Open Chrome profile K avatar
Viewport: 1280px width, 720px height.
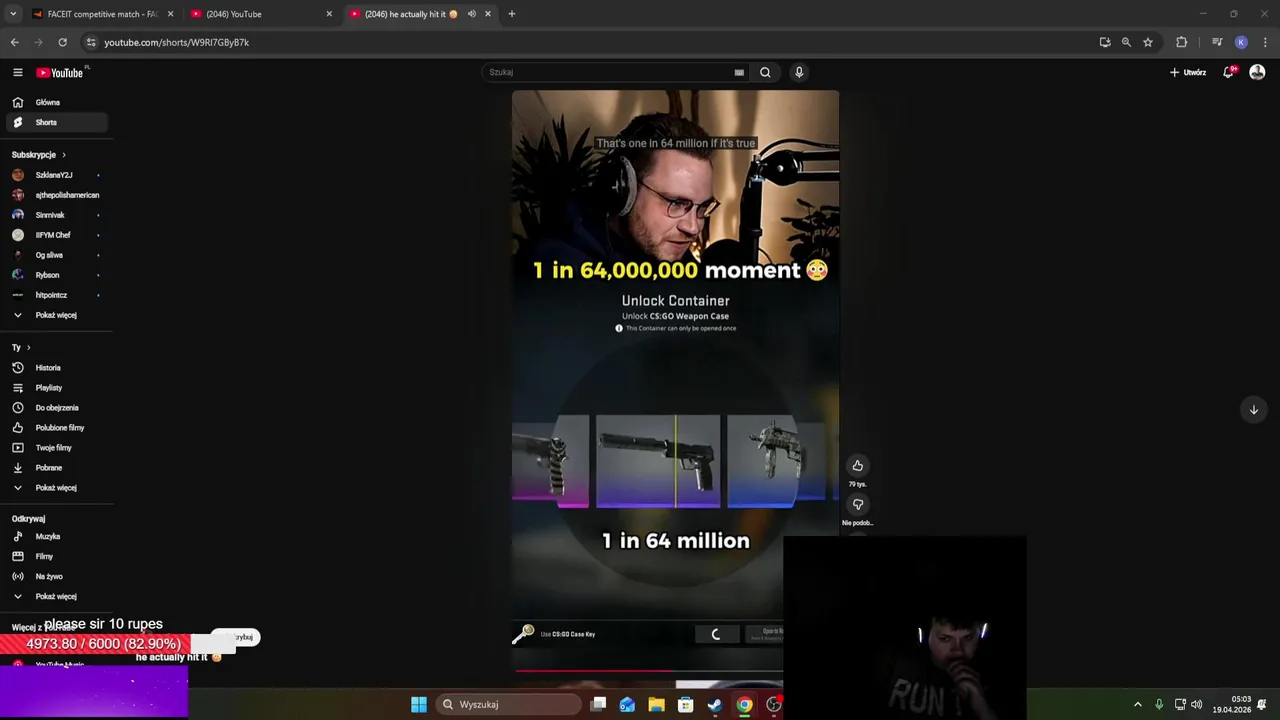1241,42
